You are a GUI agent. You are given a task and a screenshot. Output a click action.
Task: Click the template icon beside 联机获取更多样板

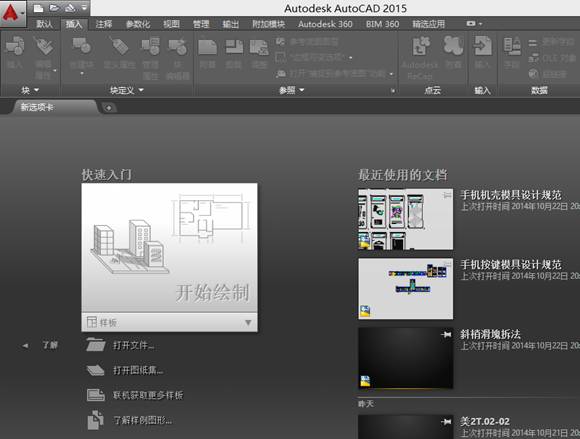[x=96, y=395]
